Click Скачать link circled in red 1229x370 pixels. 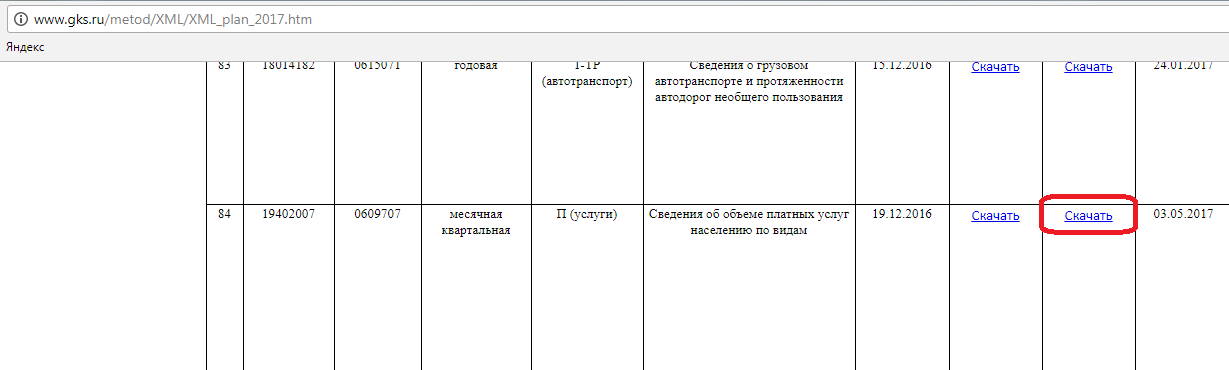pos(1088,215)
